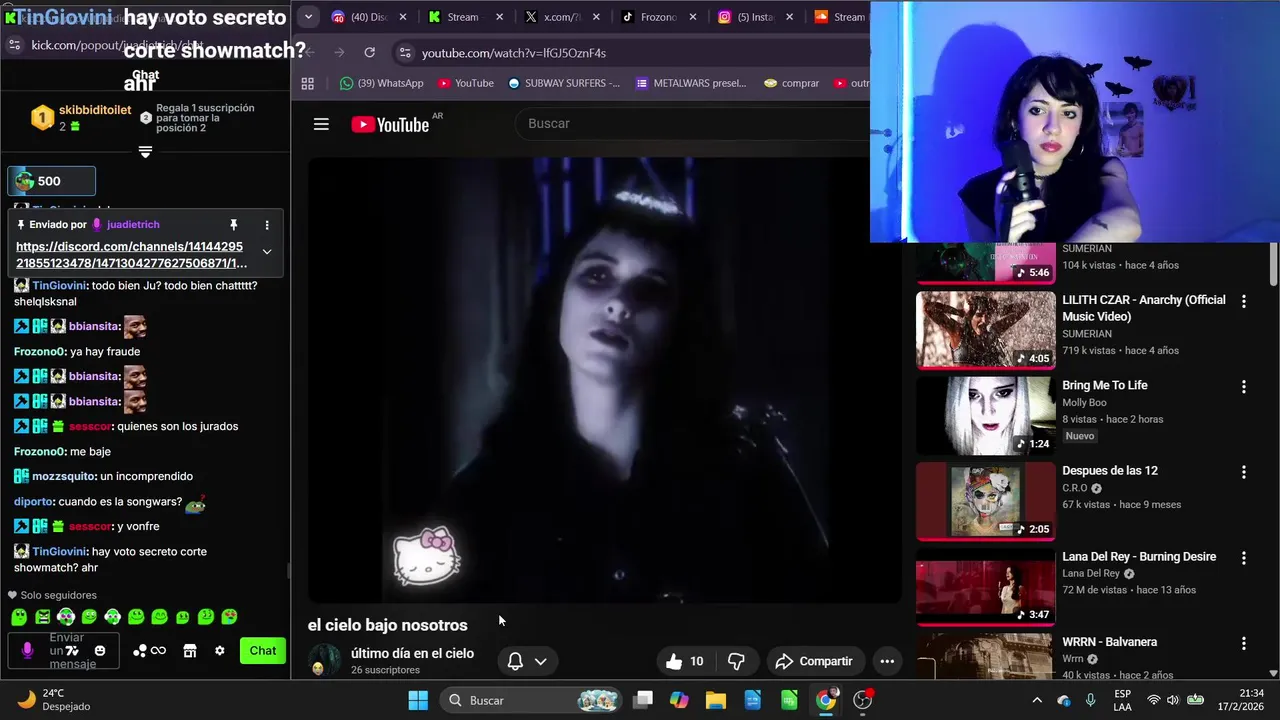Send the heart-eyes green emote

[229, 617]
